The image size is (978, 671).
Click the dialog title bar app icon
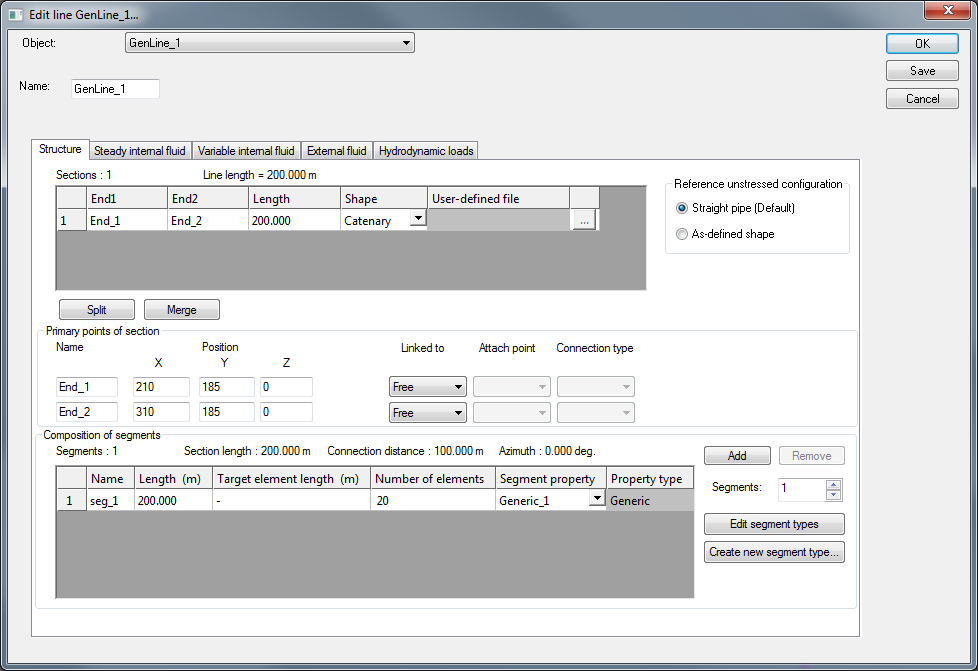coord(16,14)
